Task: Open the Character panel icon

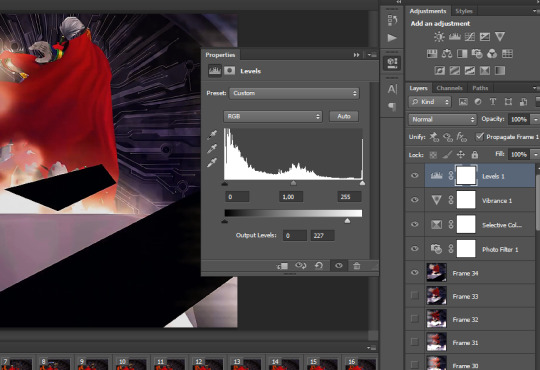Action: [392, 89]
